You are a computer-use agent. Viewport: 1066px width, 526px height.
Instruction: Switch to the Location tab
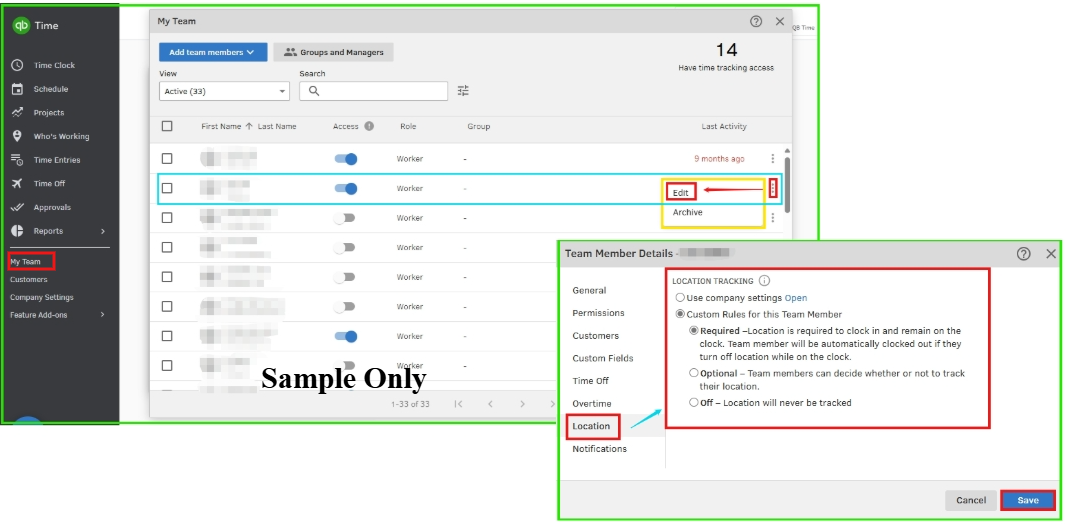pos(591,426)
